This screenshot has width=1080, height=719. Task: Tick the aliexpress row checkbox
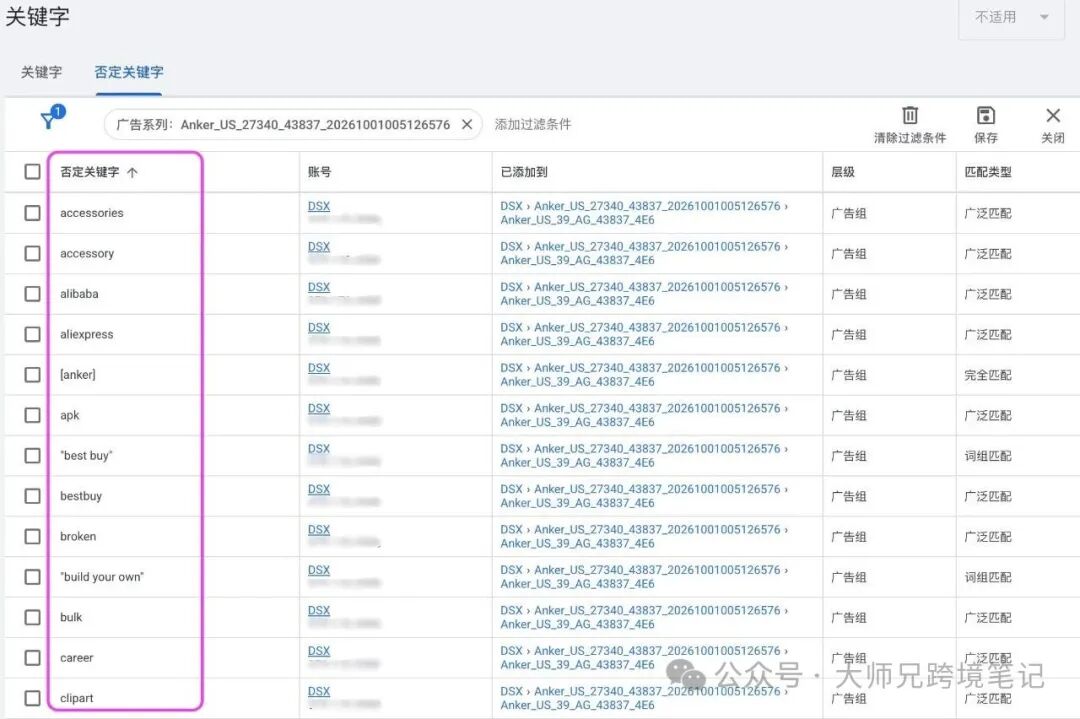click(x=32, y=334)
